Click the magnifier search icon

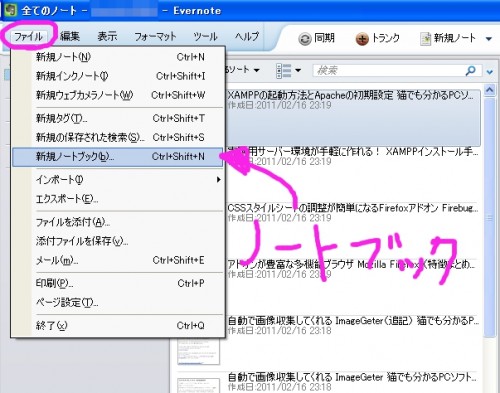pyautogui.click(x=471, y=70)
